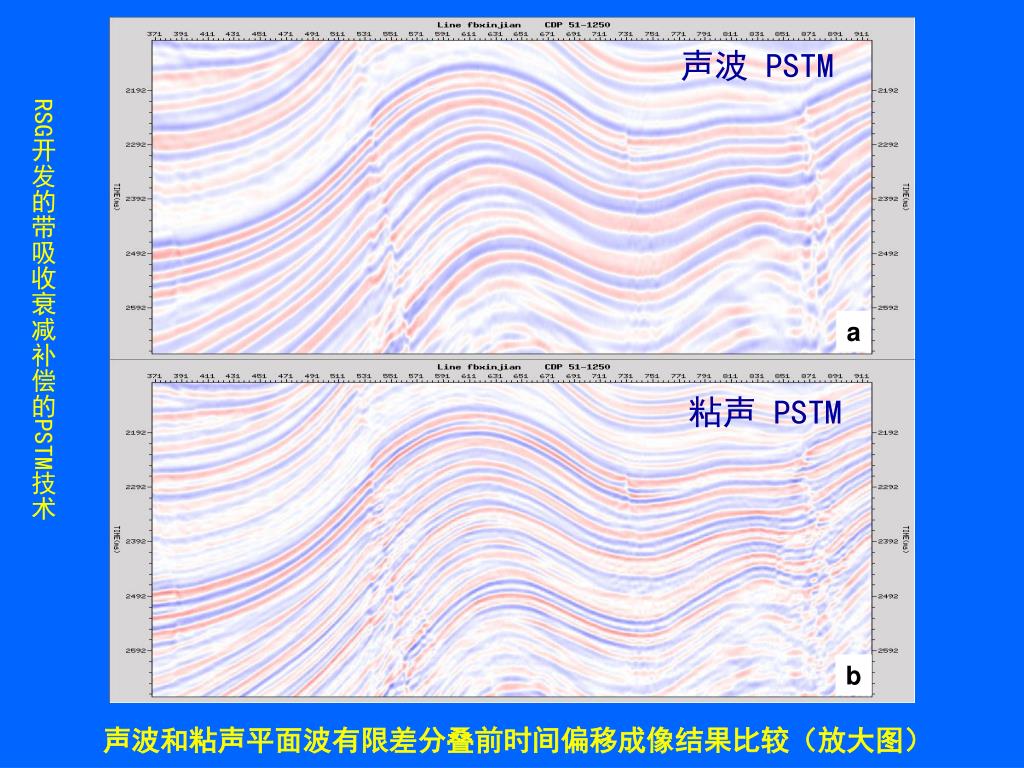
Task: Click the acoustic PSTM seismic section image
Action: pyautogui.click(x=512, y=197)
